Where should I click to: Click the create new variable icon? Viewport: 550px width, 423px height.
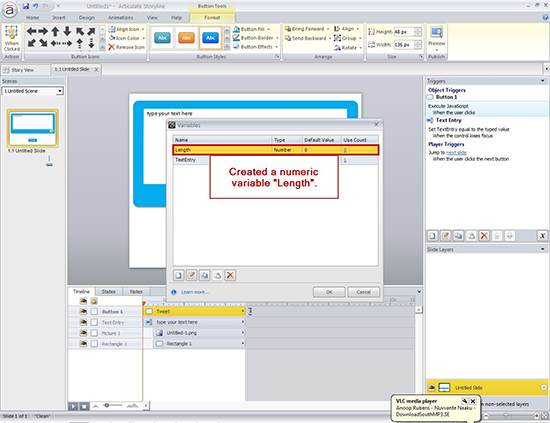click(179, 275)
